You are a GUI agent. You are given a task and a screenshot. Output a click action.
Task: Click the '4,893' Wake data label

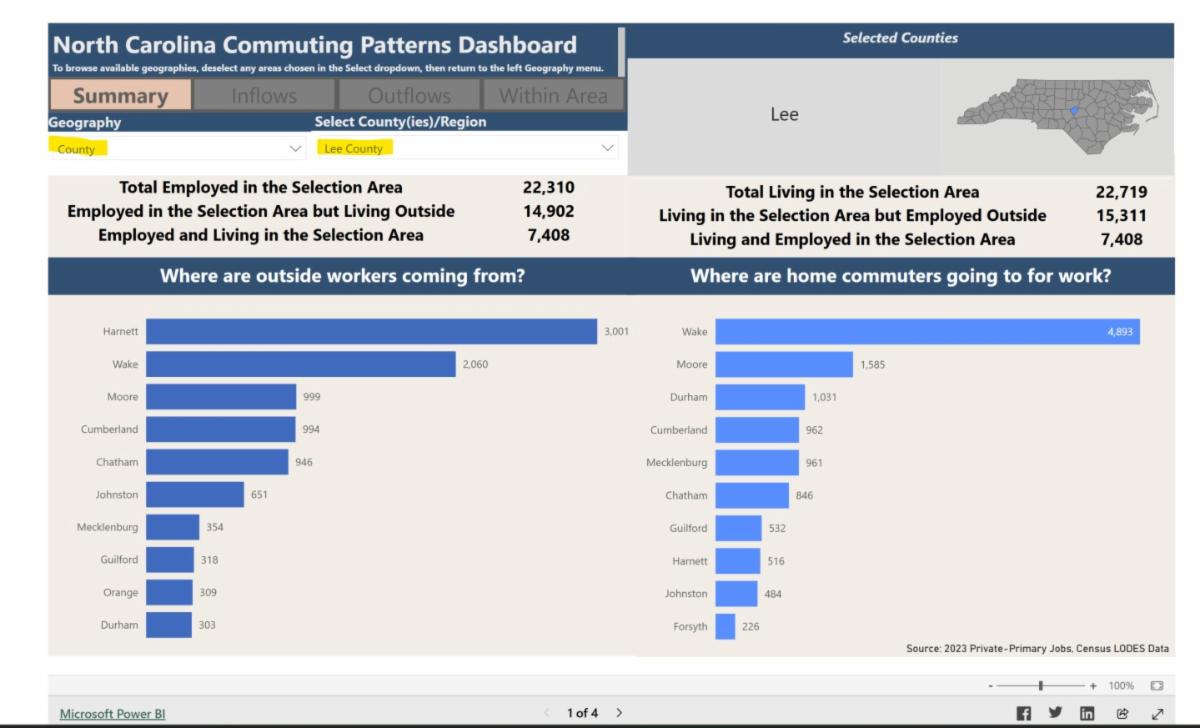(x=1120, y=331)
